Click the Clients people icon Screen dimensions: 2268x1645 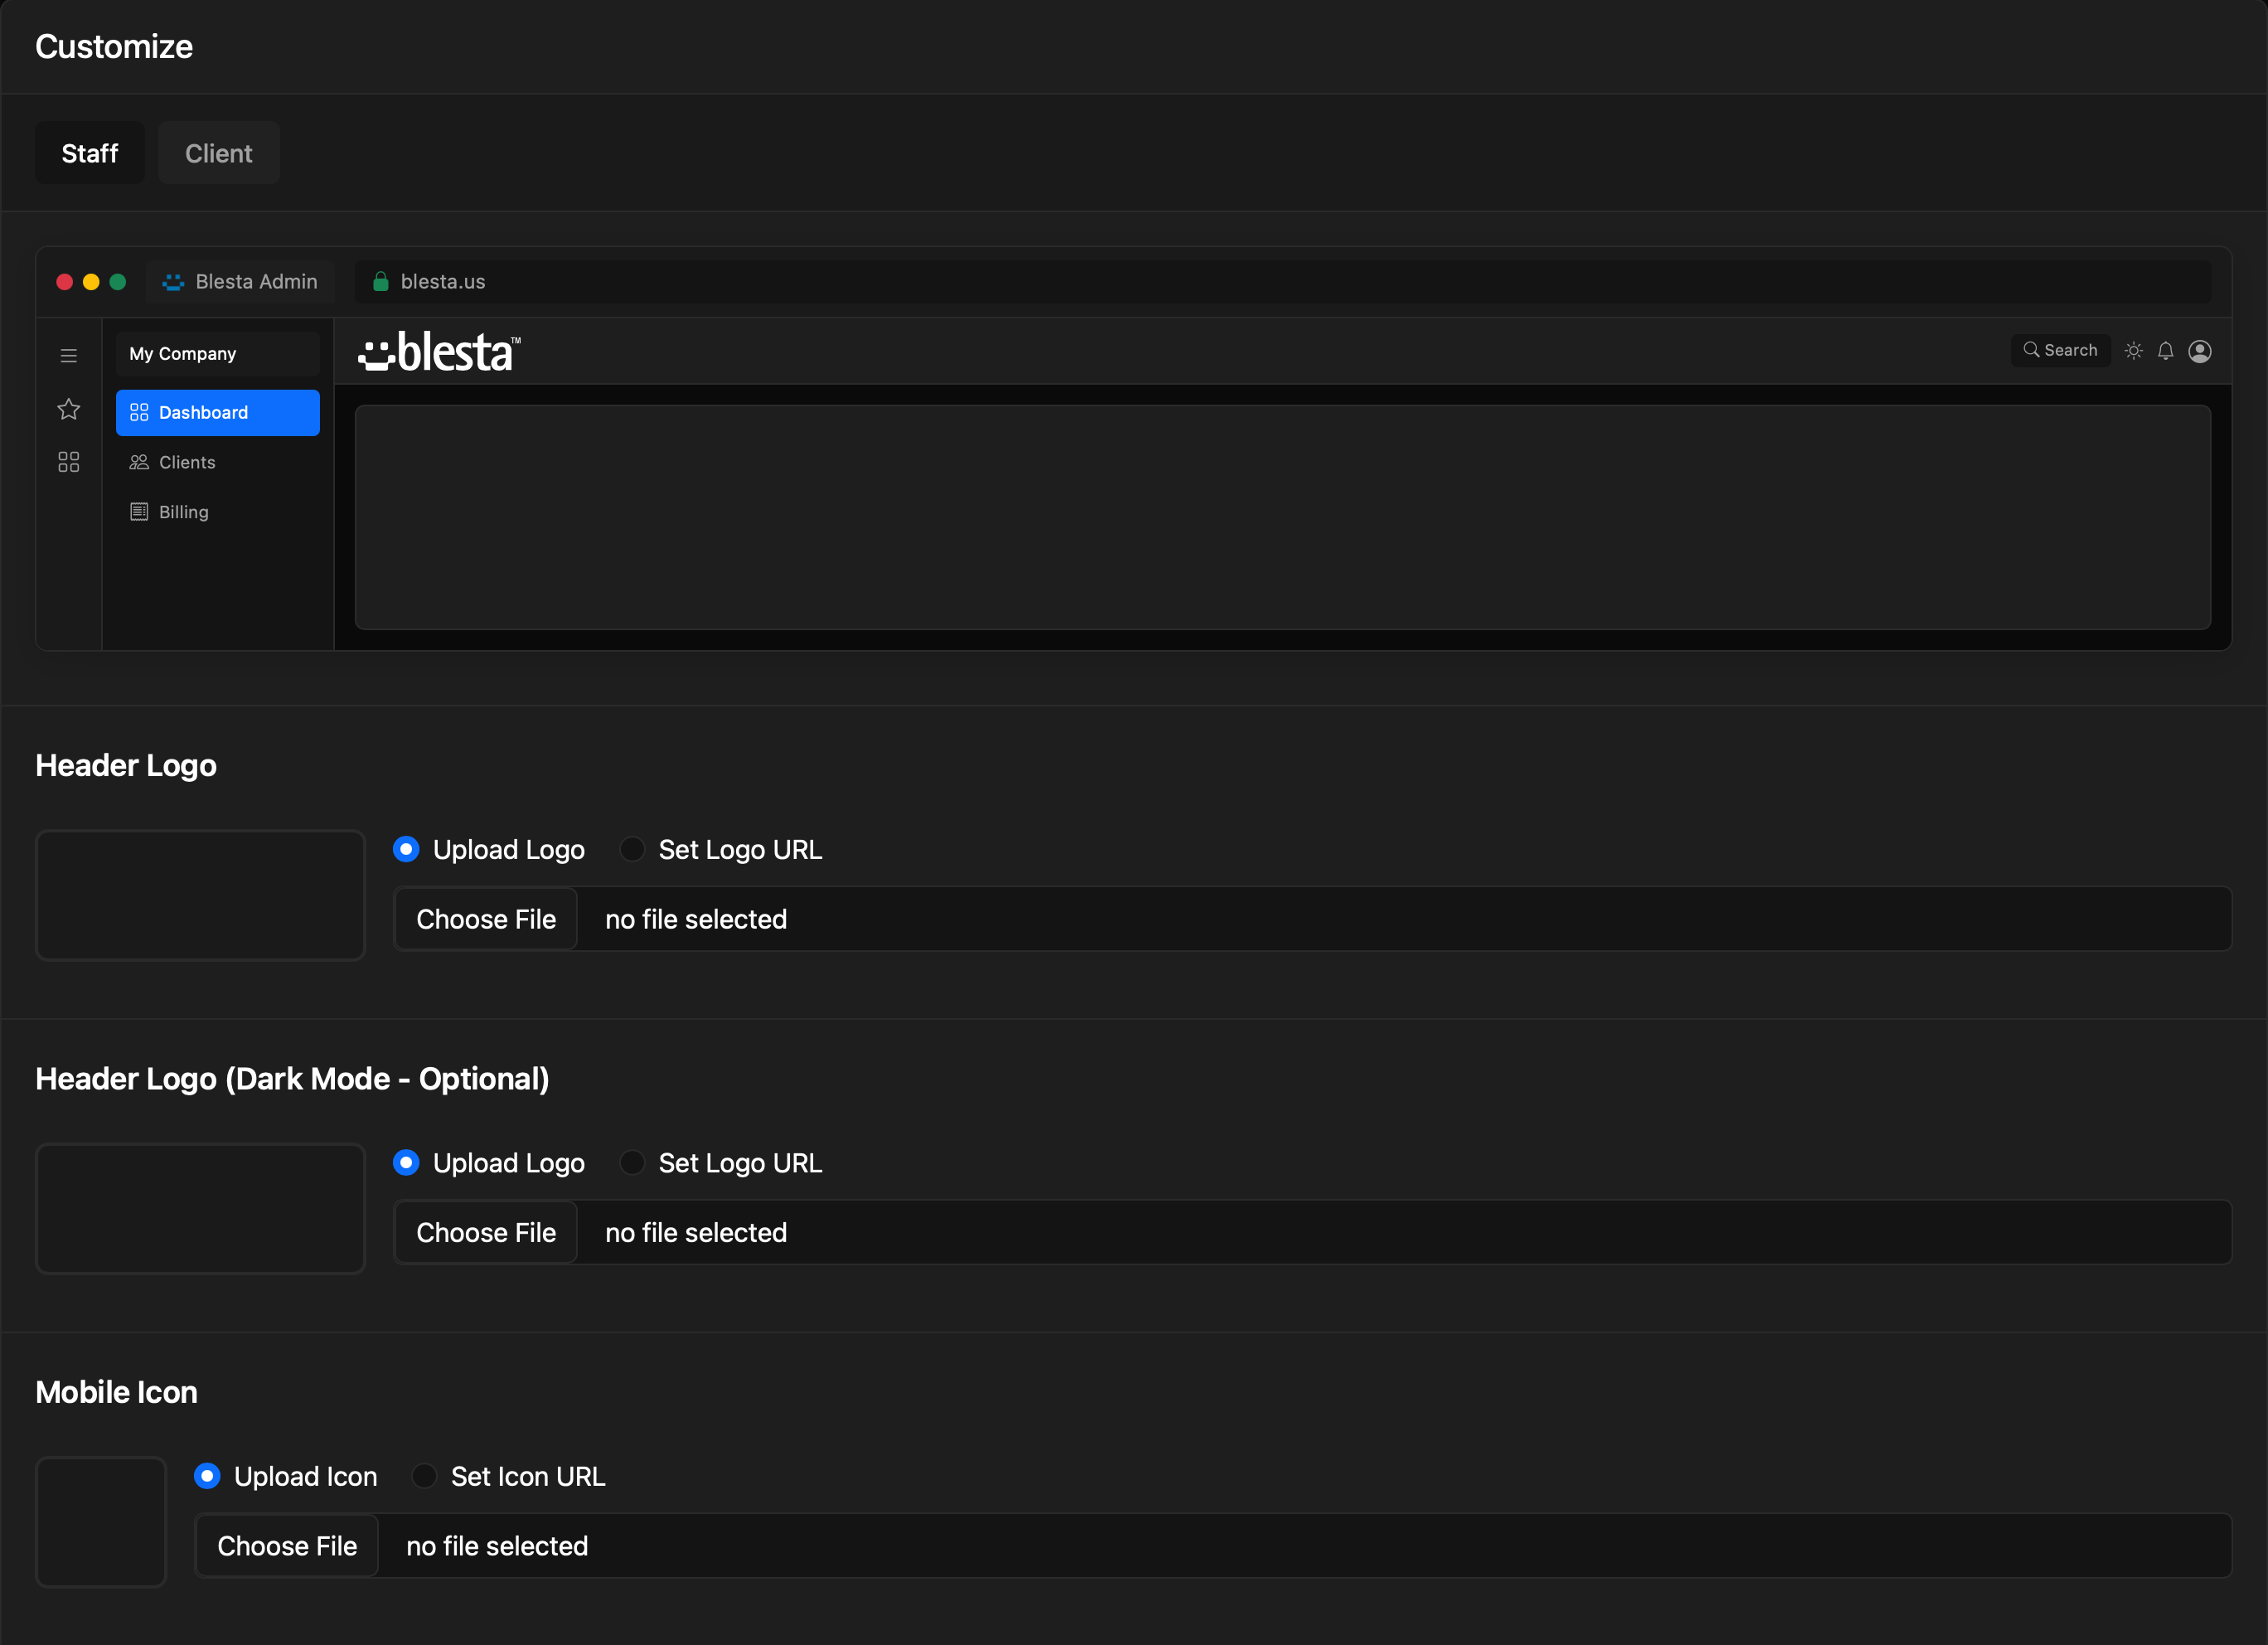pyautogui.click(x=139, y=462)
